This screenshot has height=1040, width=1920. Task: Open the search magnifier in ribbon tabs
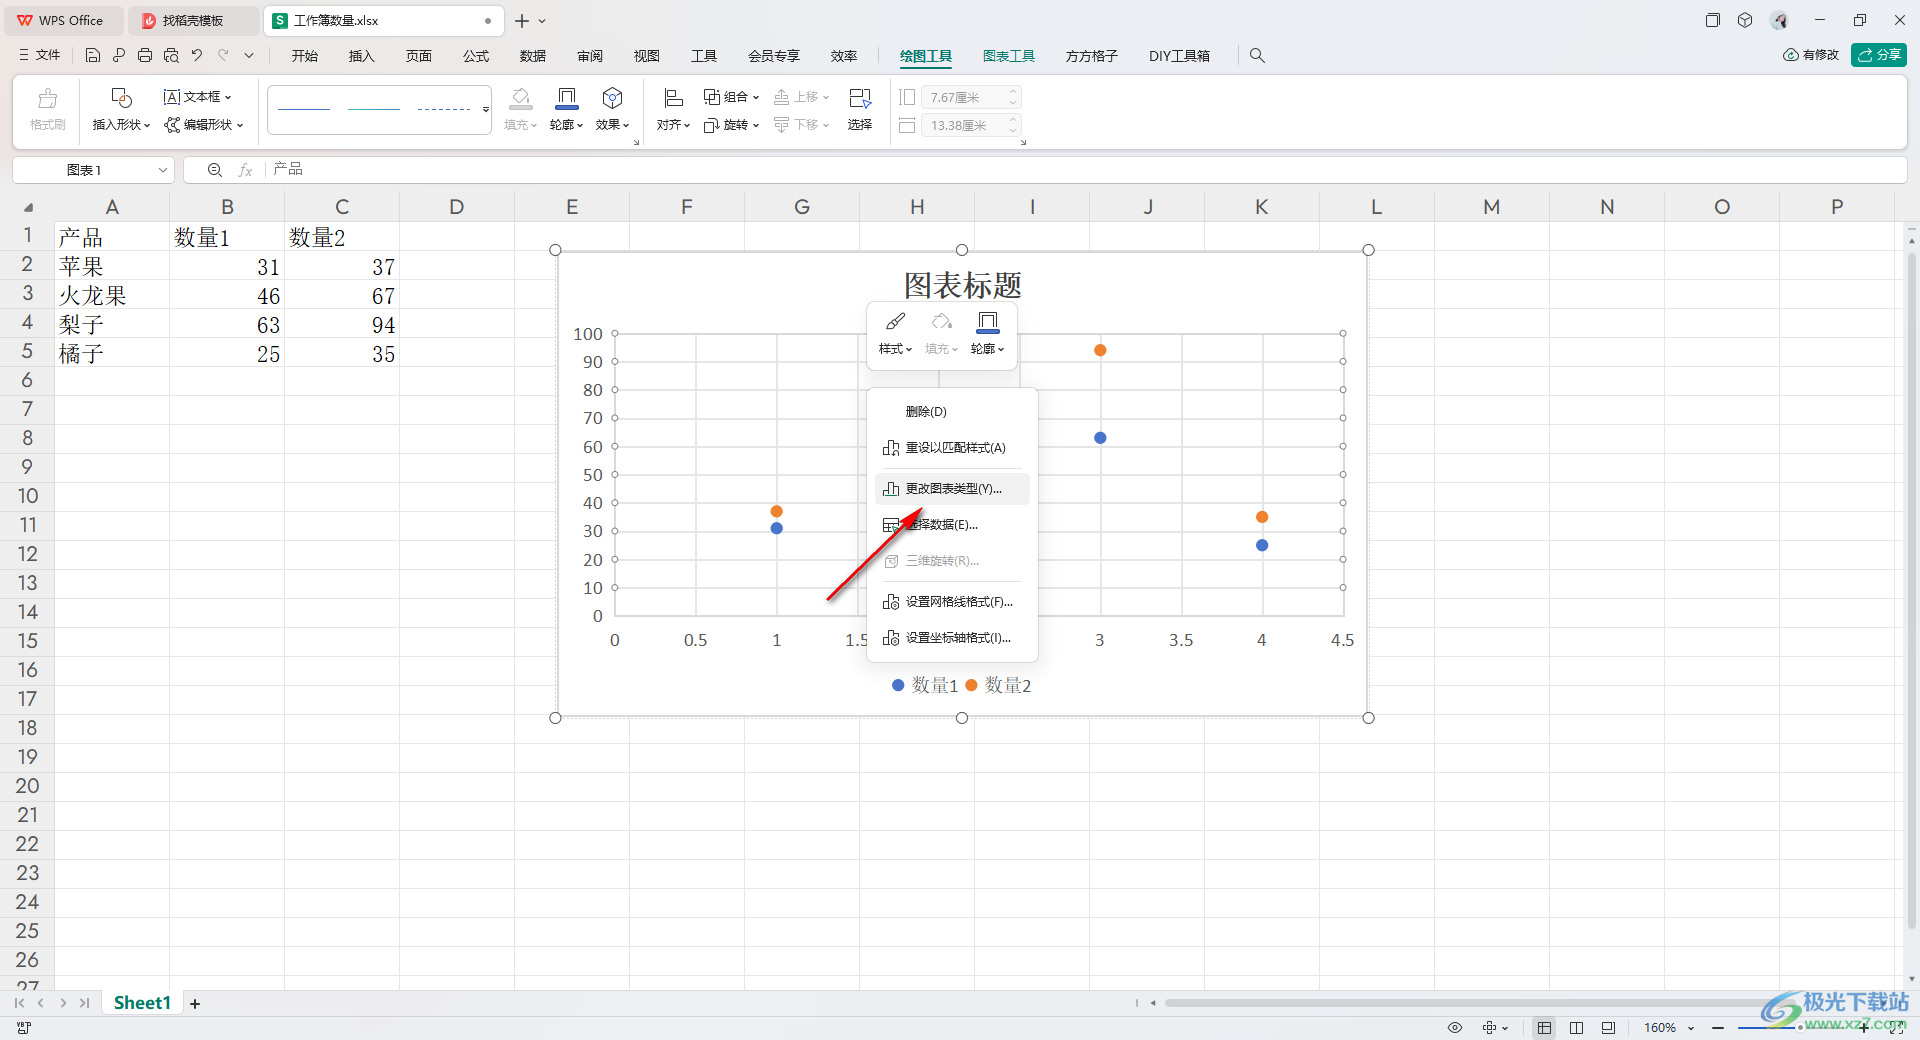click(x=1257, y=56)
